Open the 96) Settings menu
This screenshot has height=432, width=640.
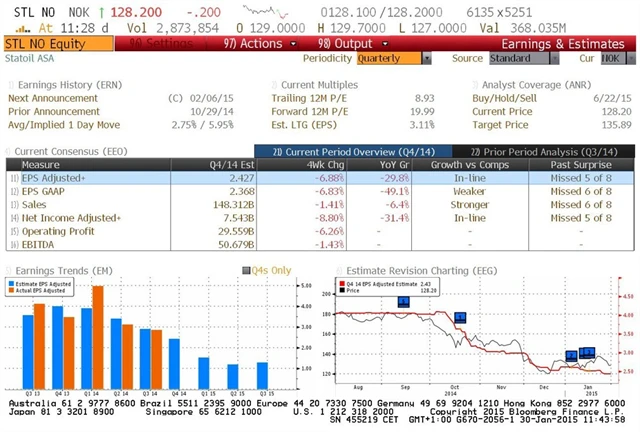point(165,44)
